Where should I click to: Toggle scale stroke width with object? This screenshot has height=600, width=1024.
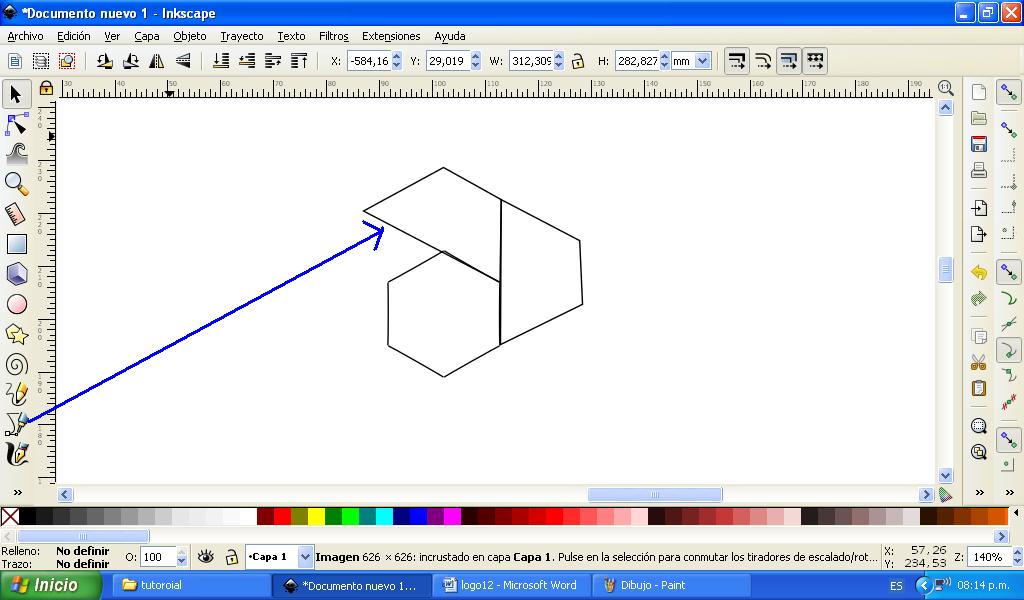pos(737,61)
